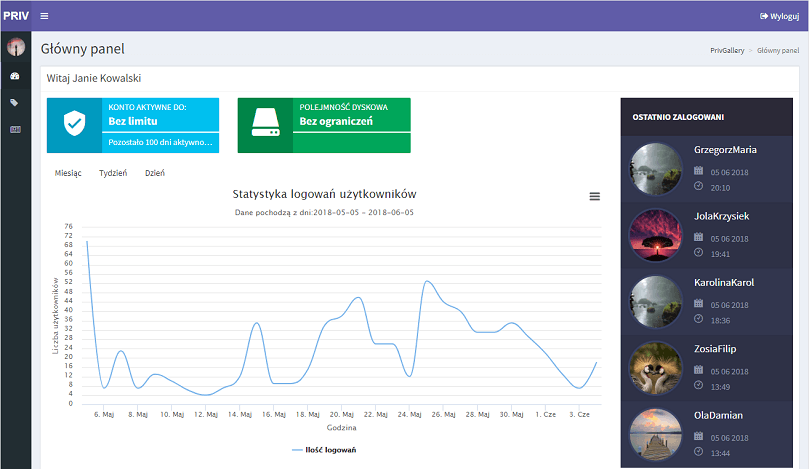The image size is (809, 469).
Task: Open the dashboard gauge icon in sidebar
Action: click(x=15, y=76)
